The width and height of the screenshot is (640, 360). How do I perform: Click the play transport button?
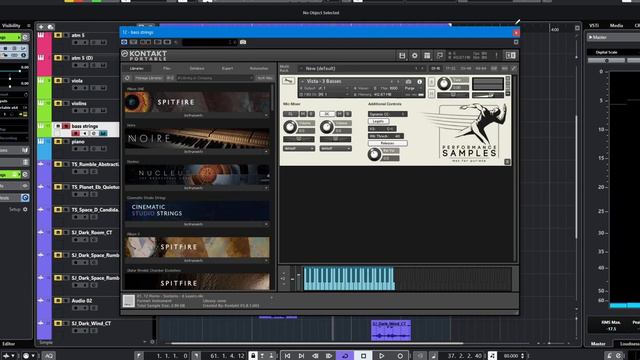(x=382, y=356)
